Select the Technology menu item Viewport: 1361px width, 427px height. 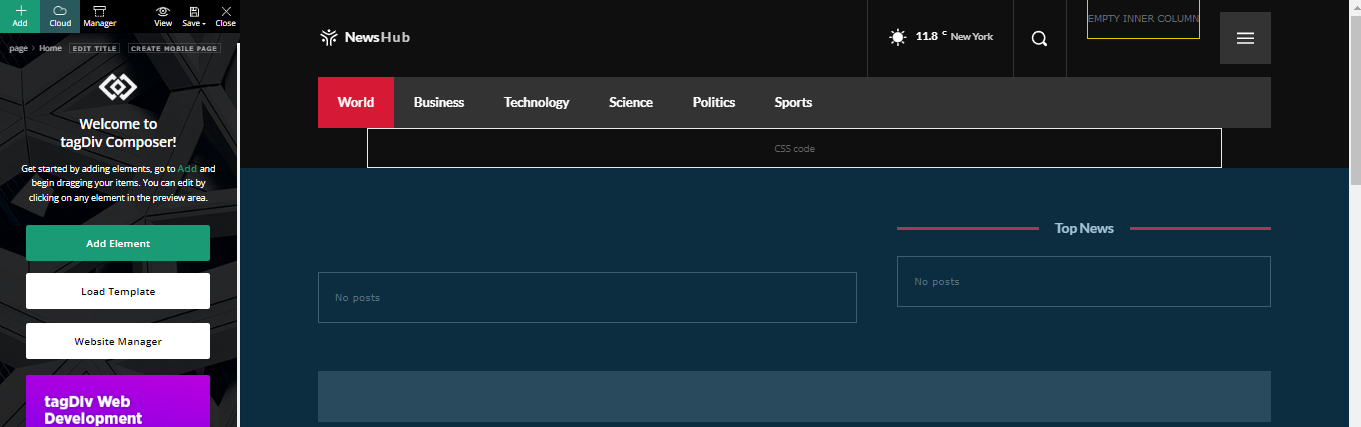click(536, 102)
